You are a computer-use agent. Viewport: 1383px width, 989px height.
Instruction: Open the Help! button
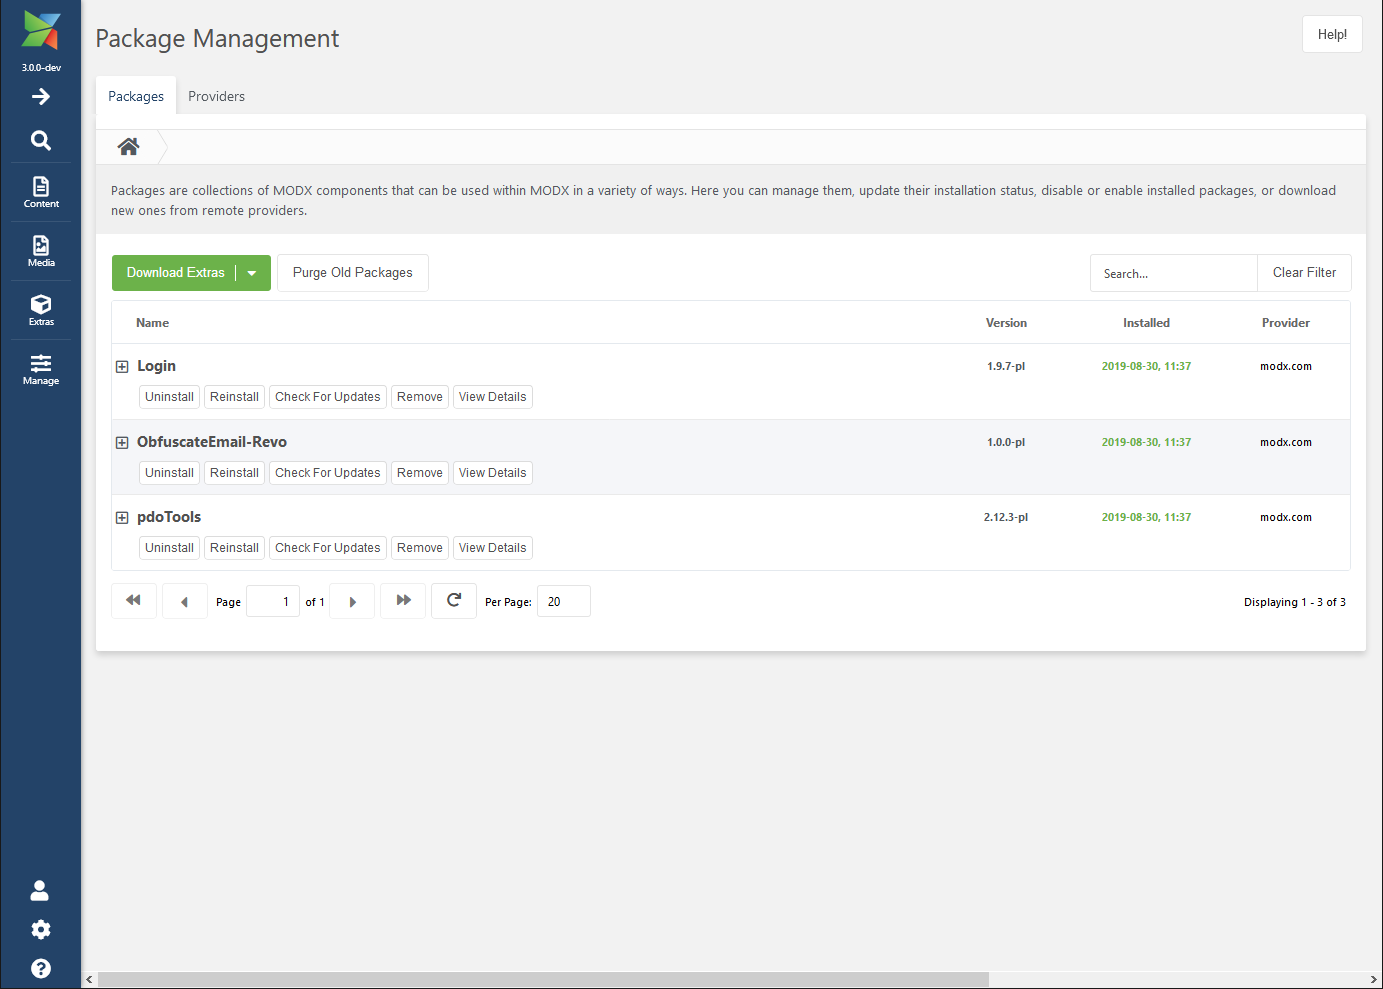click(x=1332, y=34)
